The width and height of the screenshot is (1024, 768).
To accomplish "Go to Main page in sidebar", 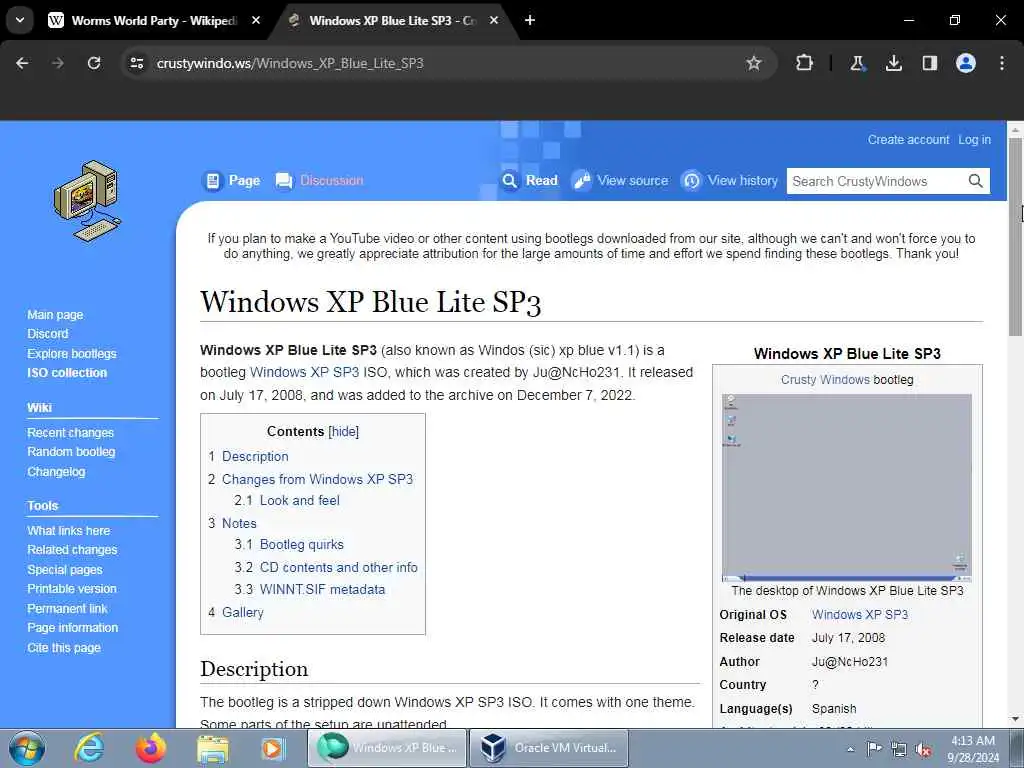I will pyautogui.click(x=55, y=315).
